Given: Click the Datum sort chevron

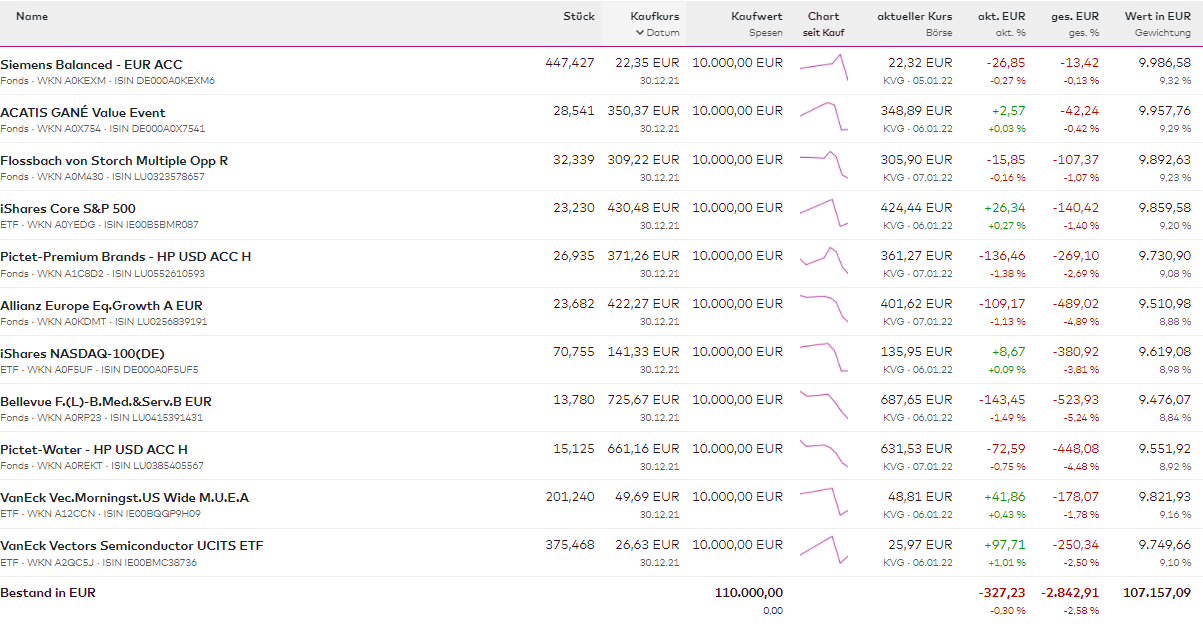Looking at the screenshot, I should (640, 33).
